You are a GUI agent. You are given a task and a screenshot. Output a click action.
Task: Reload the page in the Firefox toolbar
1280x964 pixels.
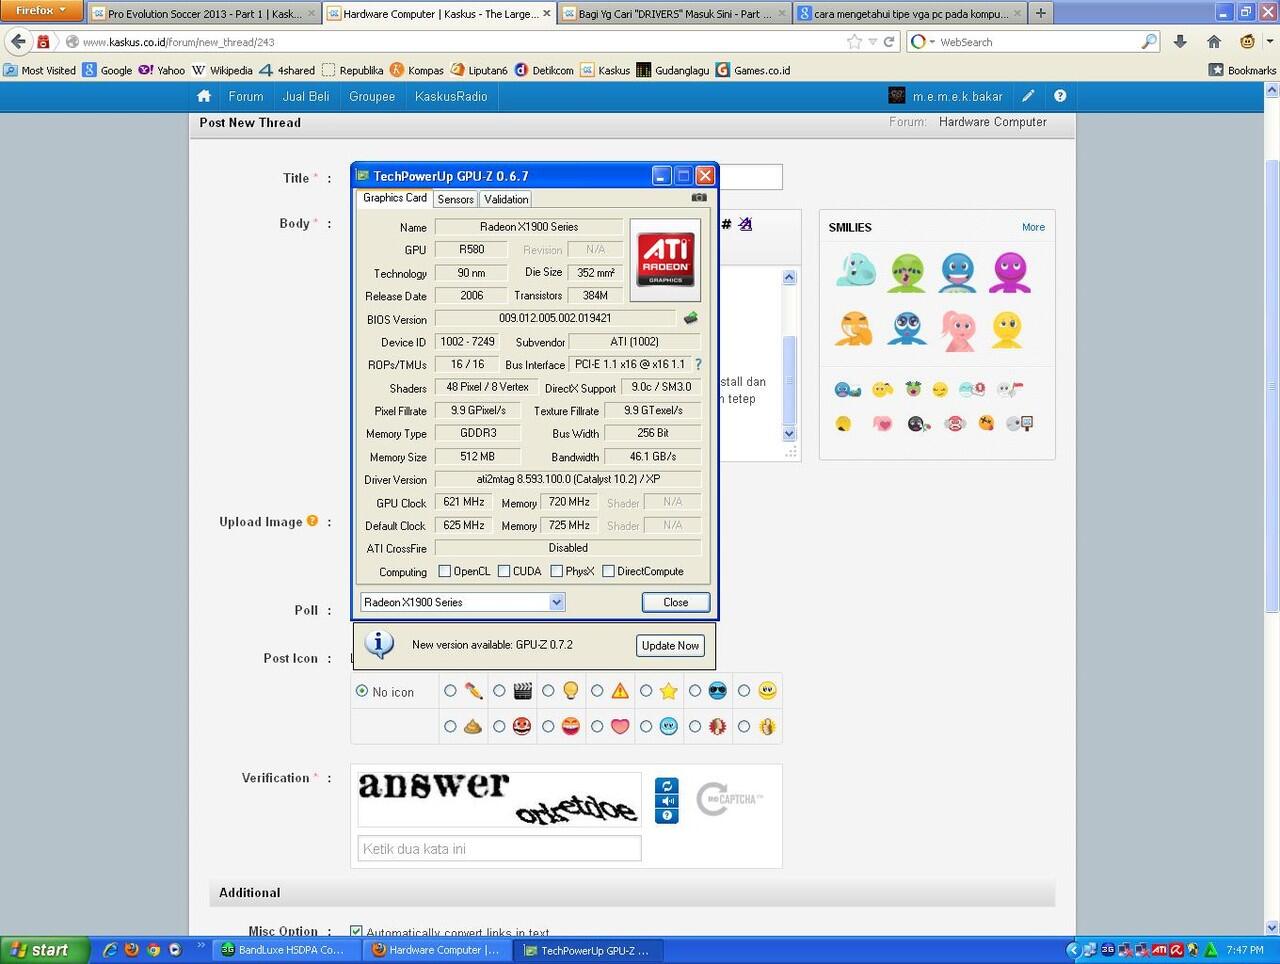[889, 42]
